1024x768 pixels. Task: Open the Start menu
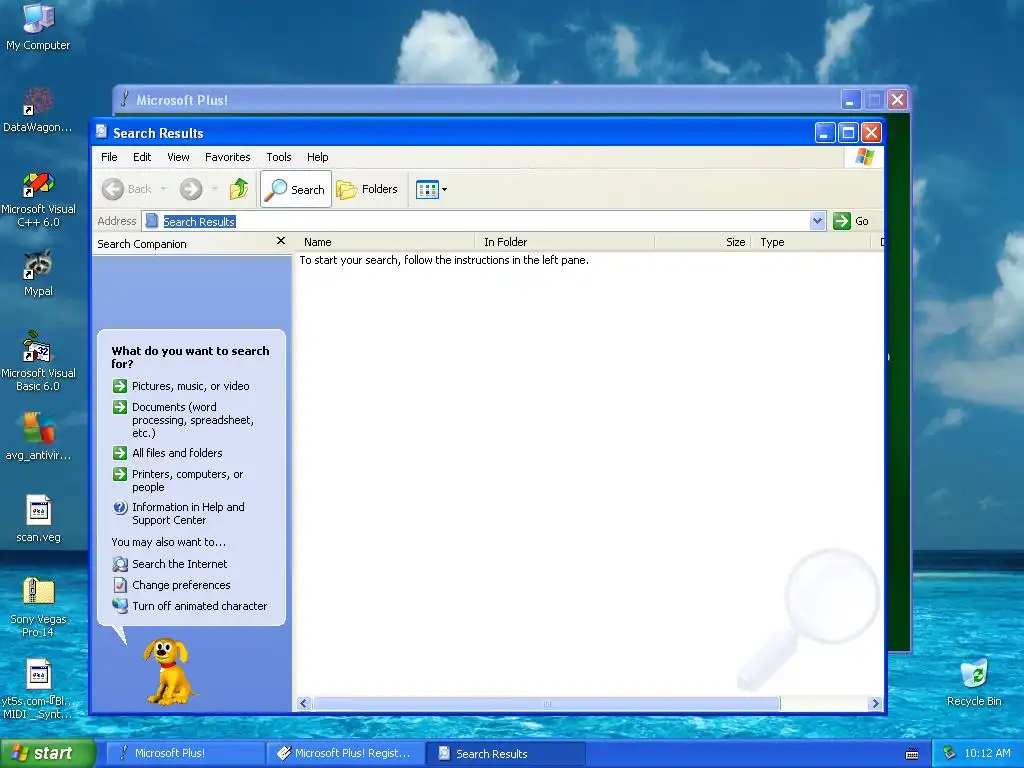[x=48, y=753]
